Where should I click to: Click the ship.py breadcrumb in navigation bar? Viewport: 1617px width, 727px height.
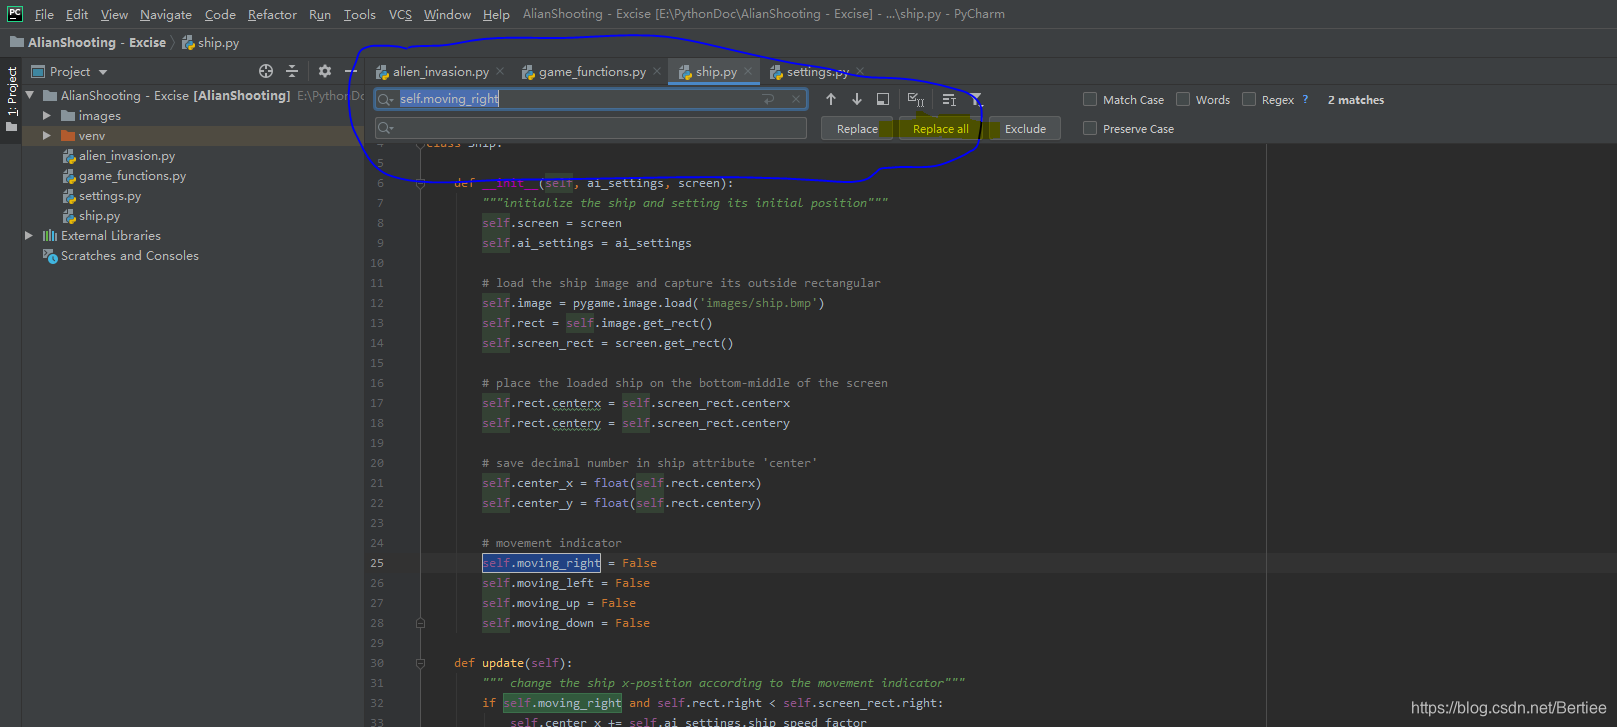[210, 43]
